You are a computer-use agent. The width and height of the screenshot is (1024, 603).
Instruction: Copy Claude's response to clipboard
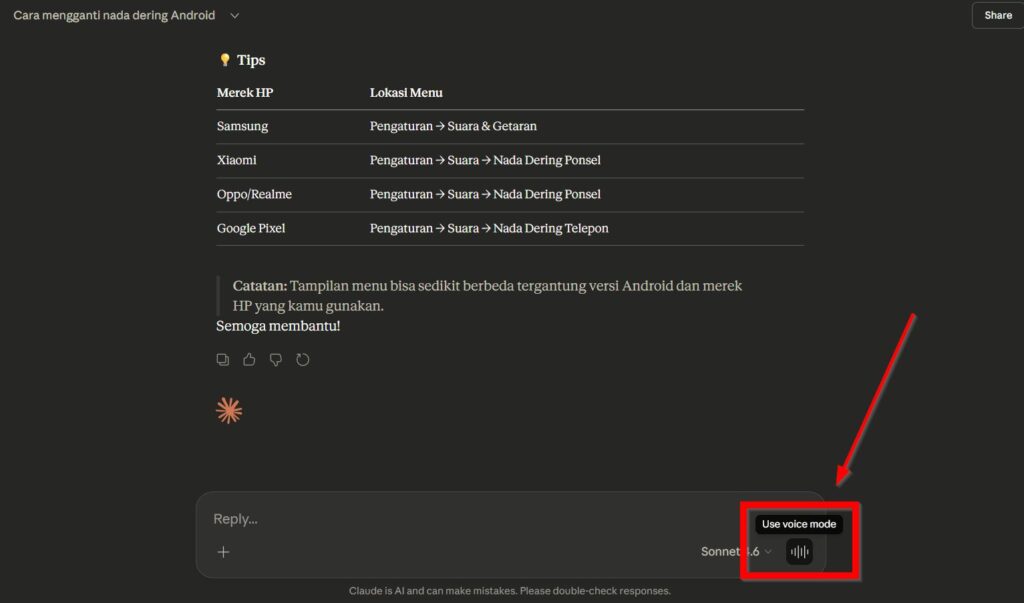222,359
